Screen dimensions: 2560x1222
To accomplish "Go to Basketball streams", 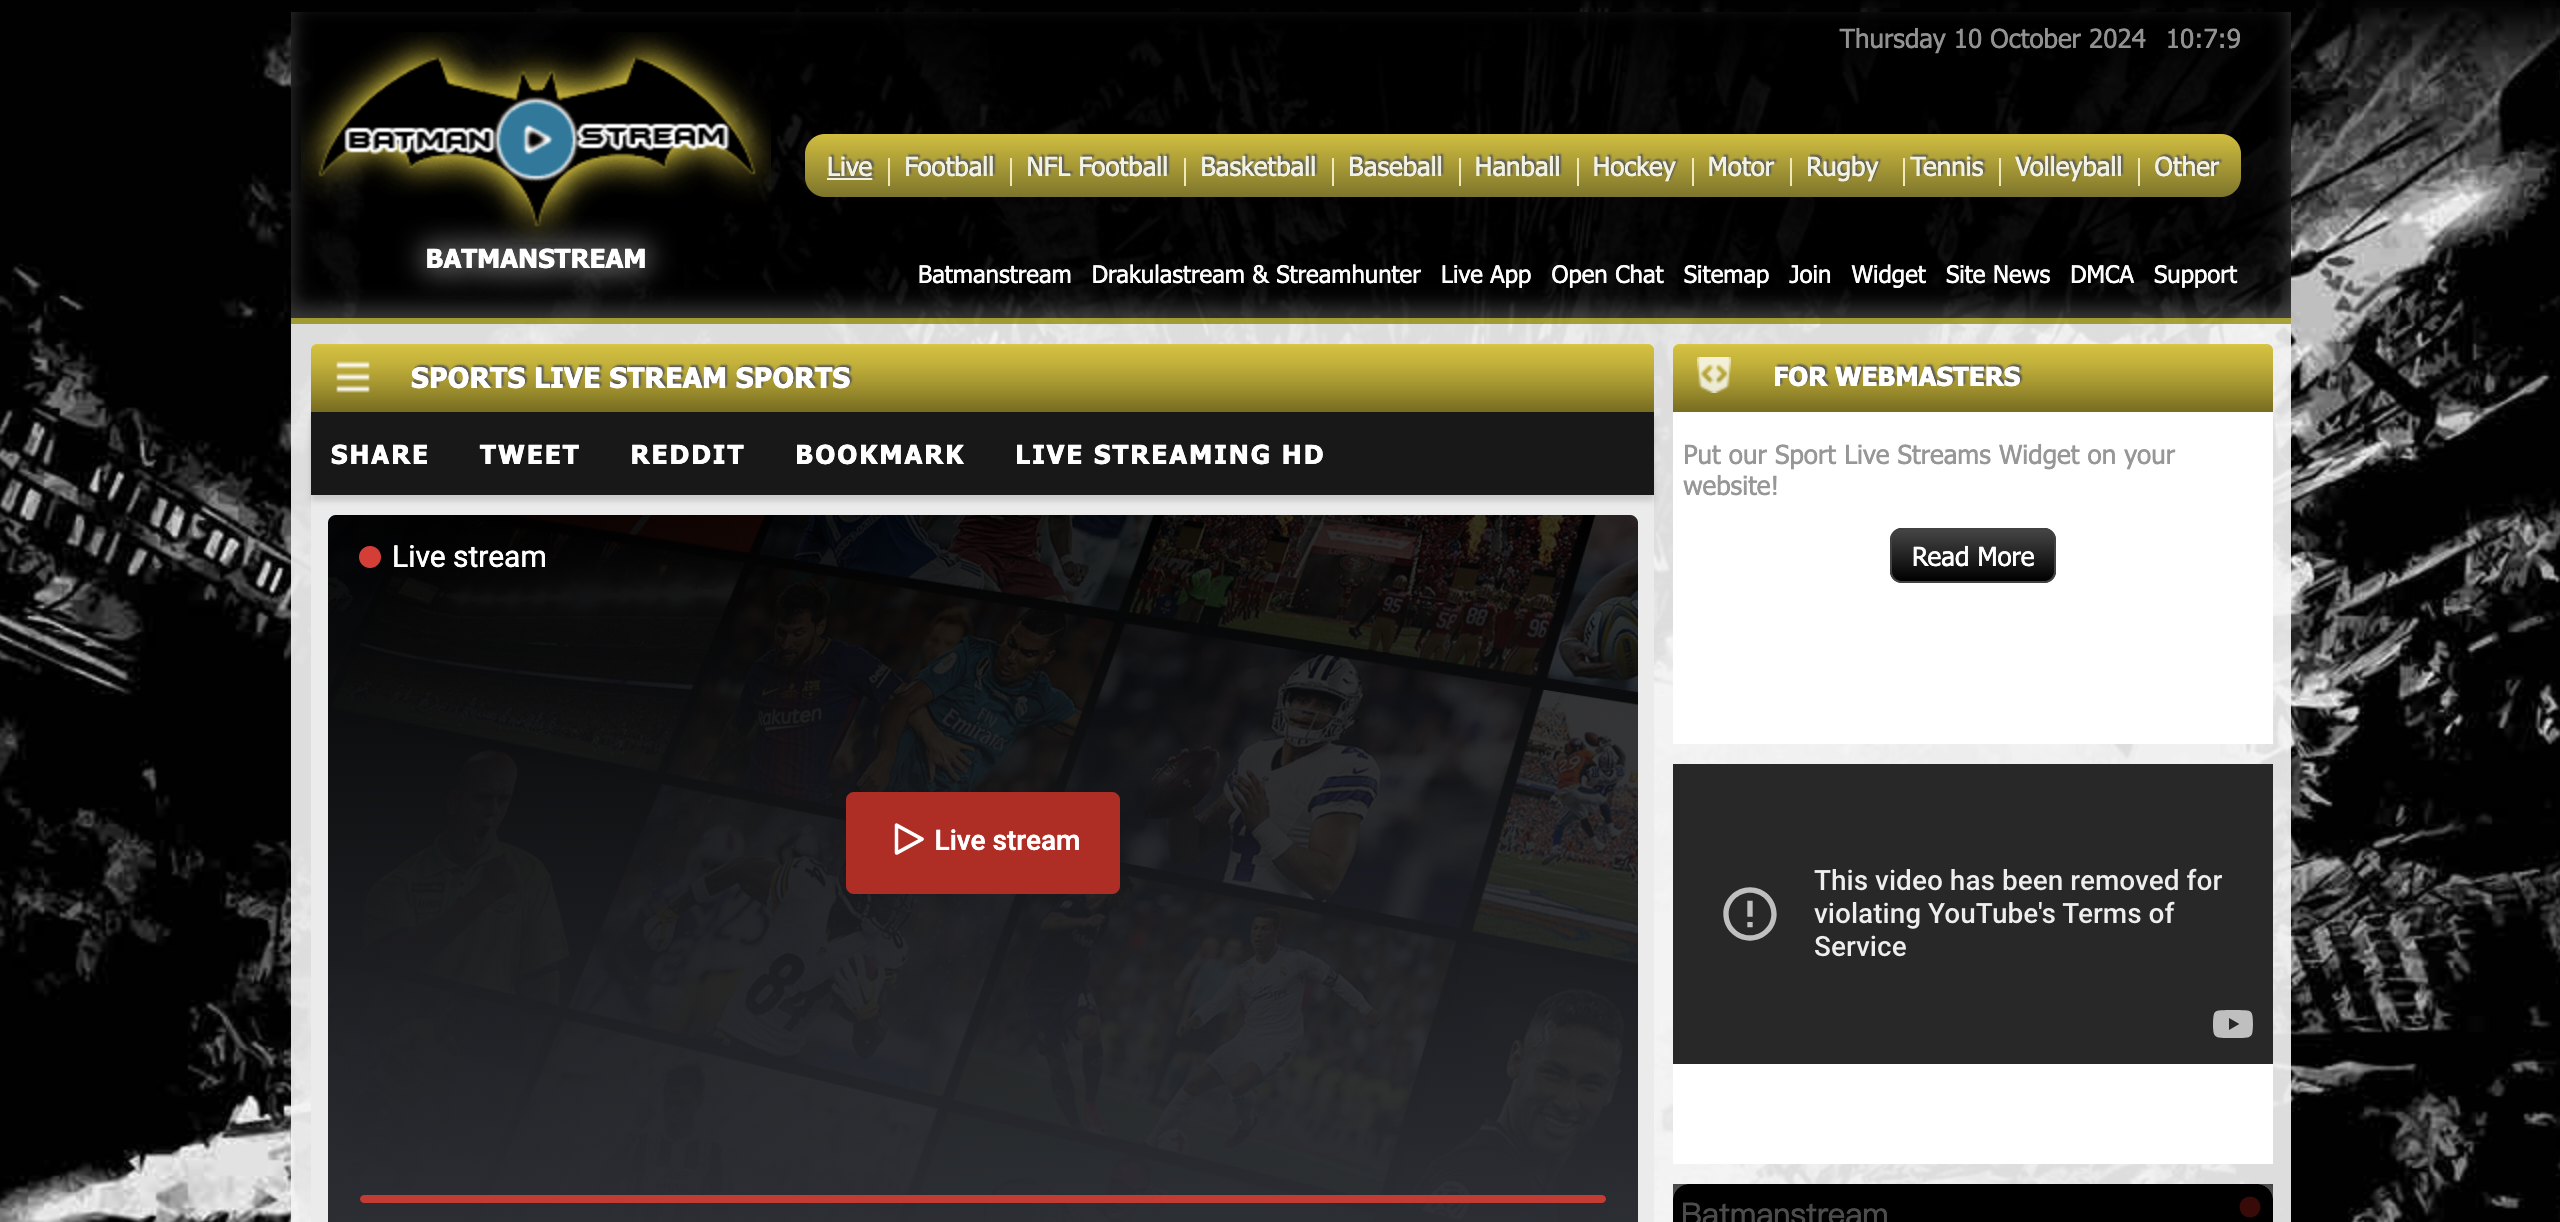I will (x=1258, y=167).
